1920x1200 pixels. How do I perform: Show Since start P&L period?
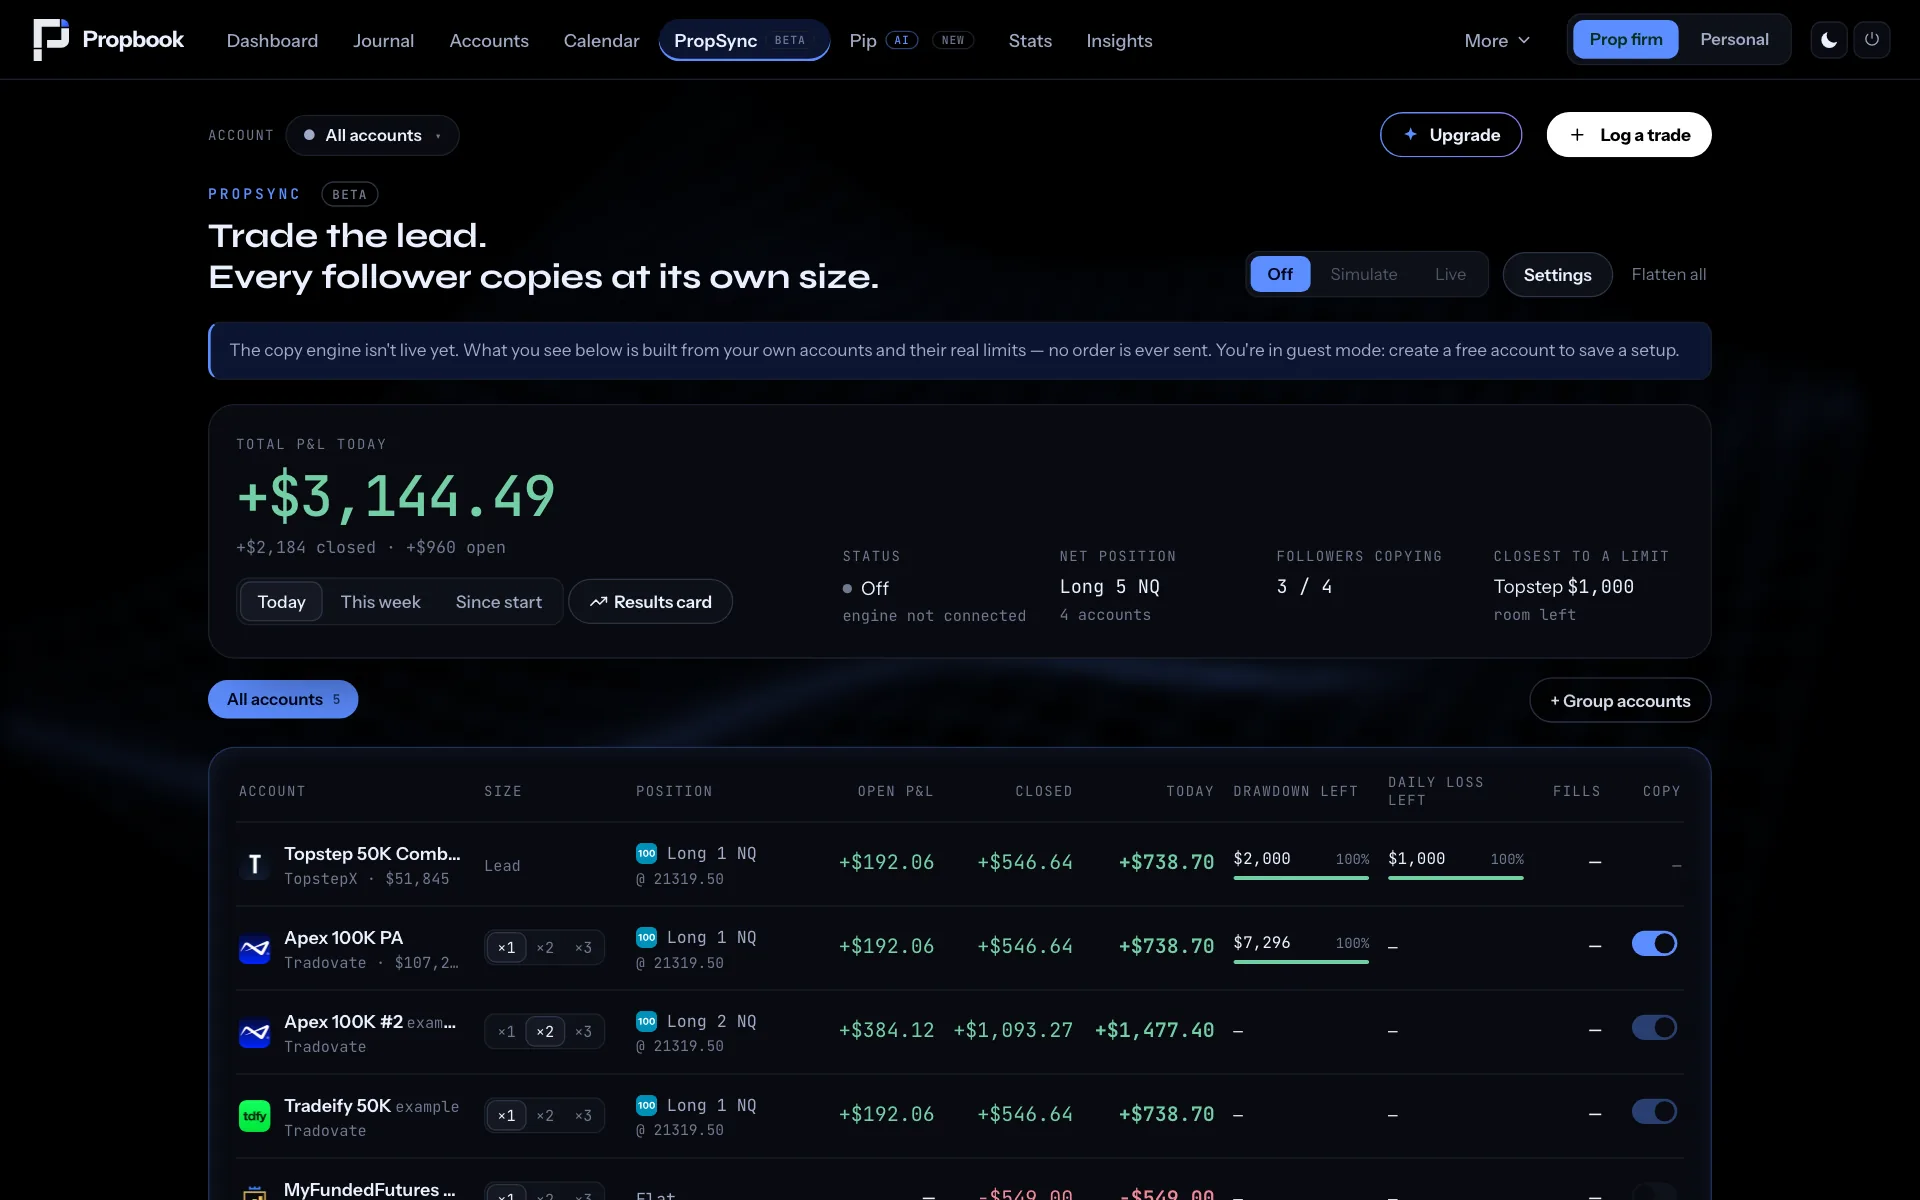[498, 602]
